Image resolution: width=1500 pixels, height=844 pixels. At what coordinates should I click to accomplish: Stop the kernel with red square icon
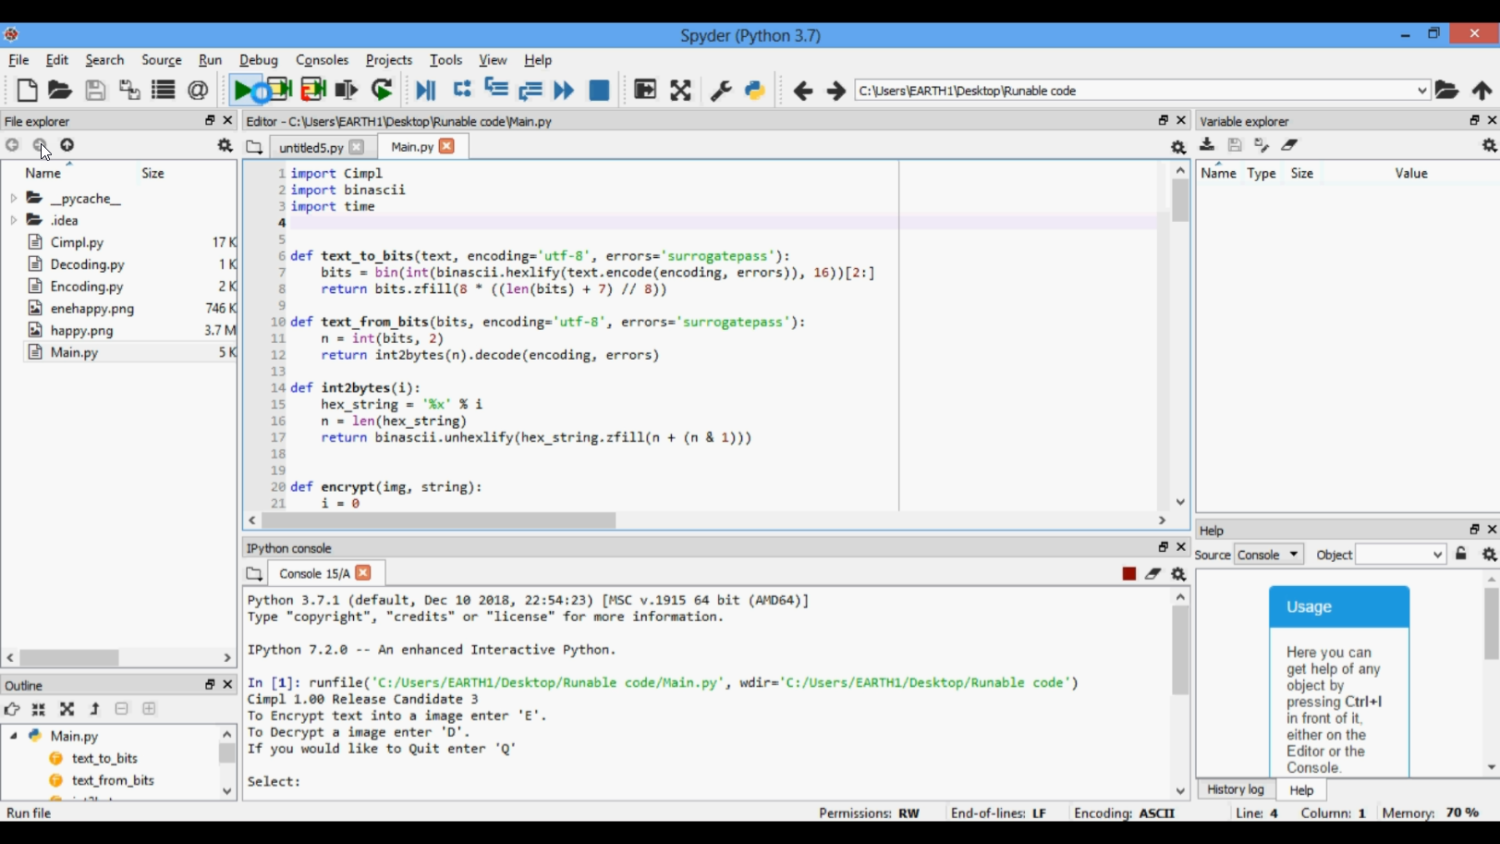pyautogui.click(x=1129, y=574)
